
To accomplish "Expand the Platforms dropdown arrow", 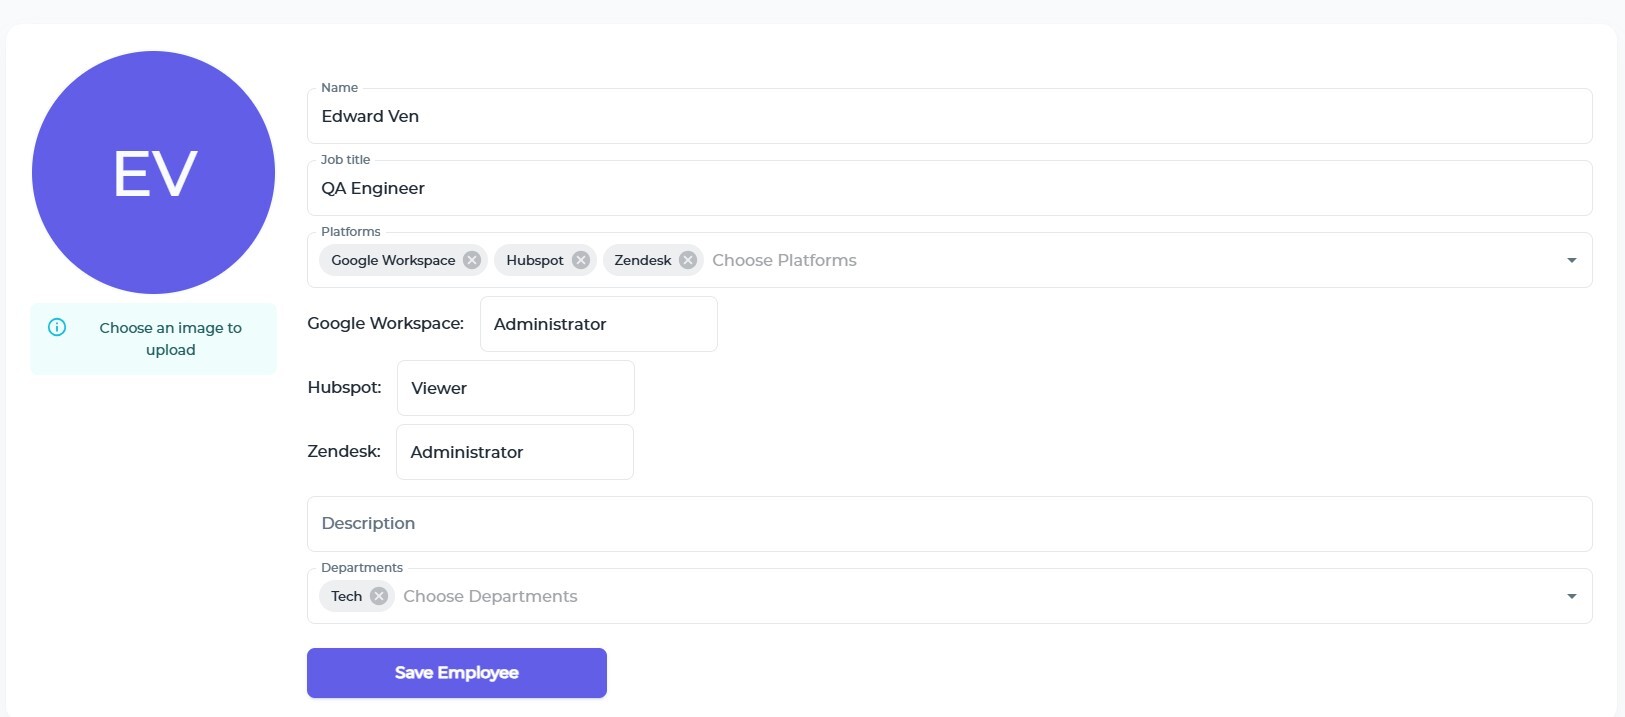I will (1571, 260).
